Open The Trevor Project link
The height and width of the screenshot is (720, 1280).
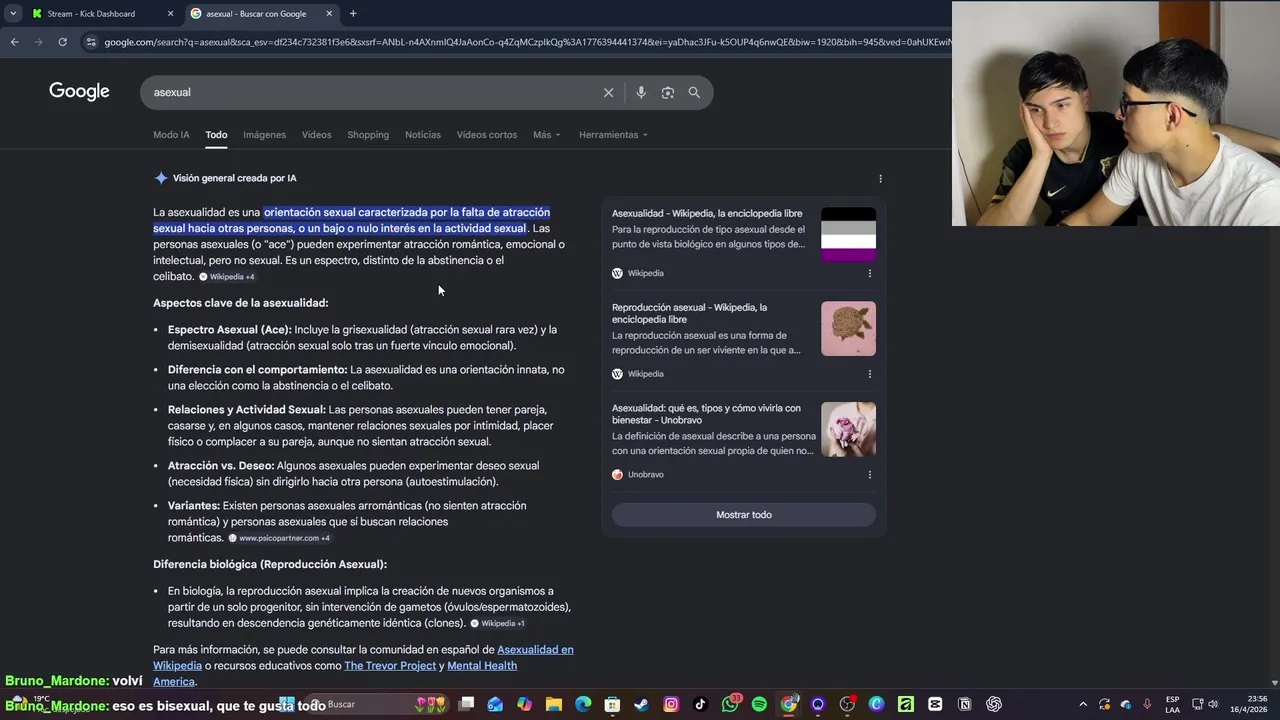tap(390, 666)
